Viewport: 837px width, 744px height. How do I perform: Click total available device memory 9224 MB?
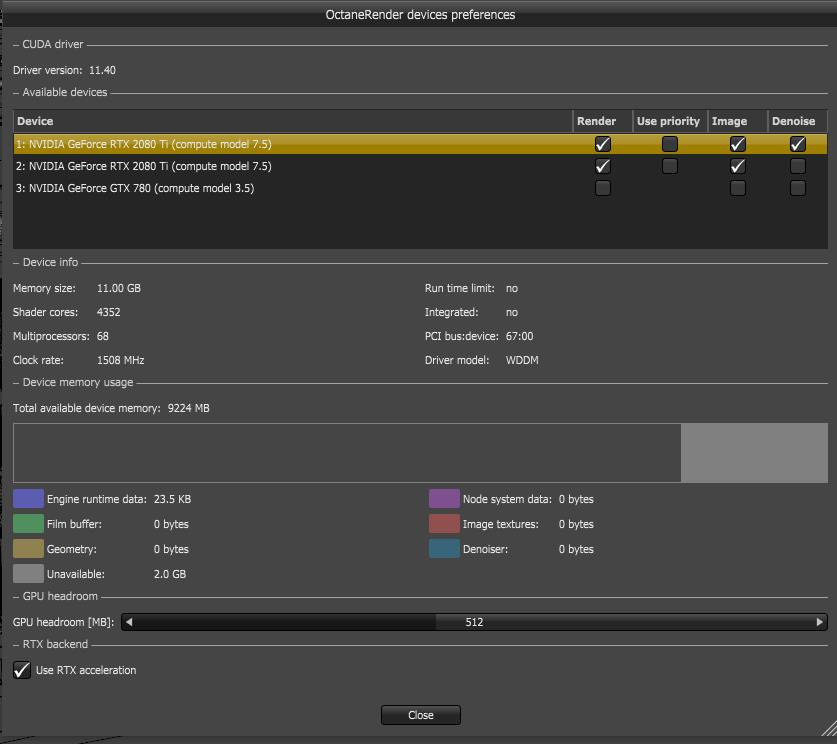pyautogui.click(x=188, y=408)
